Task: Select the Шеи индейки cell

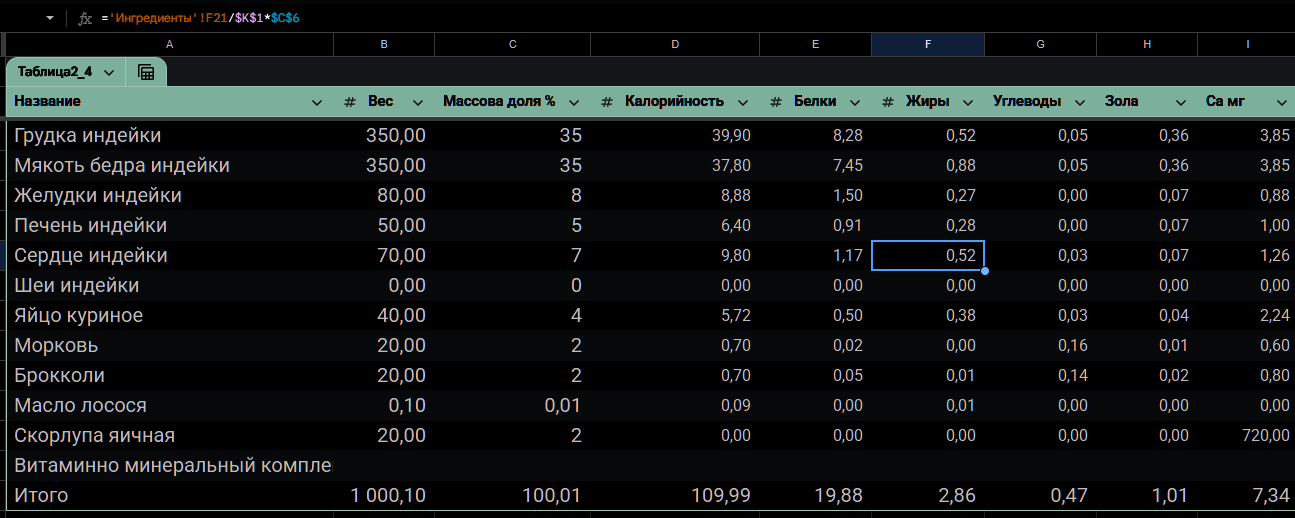Action: point(169,285)
